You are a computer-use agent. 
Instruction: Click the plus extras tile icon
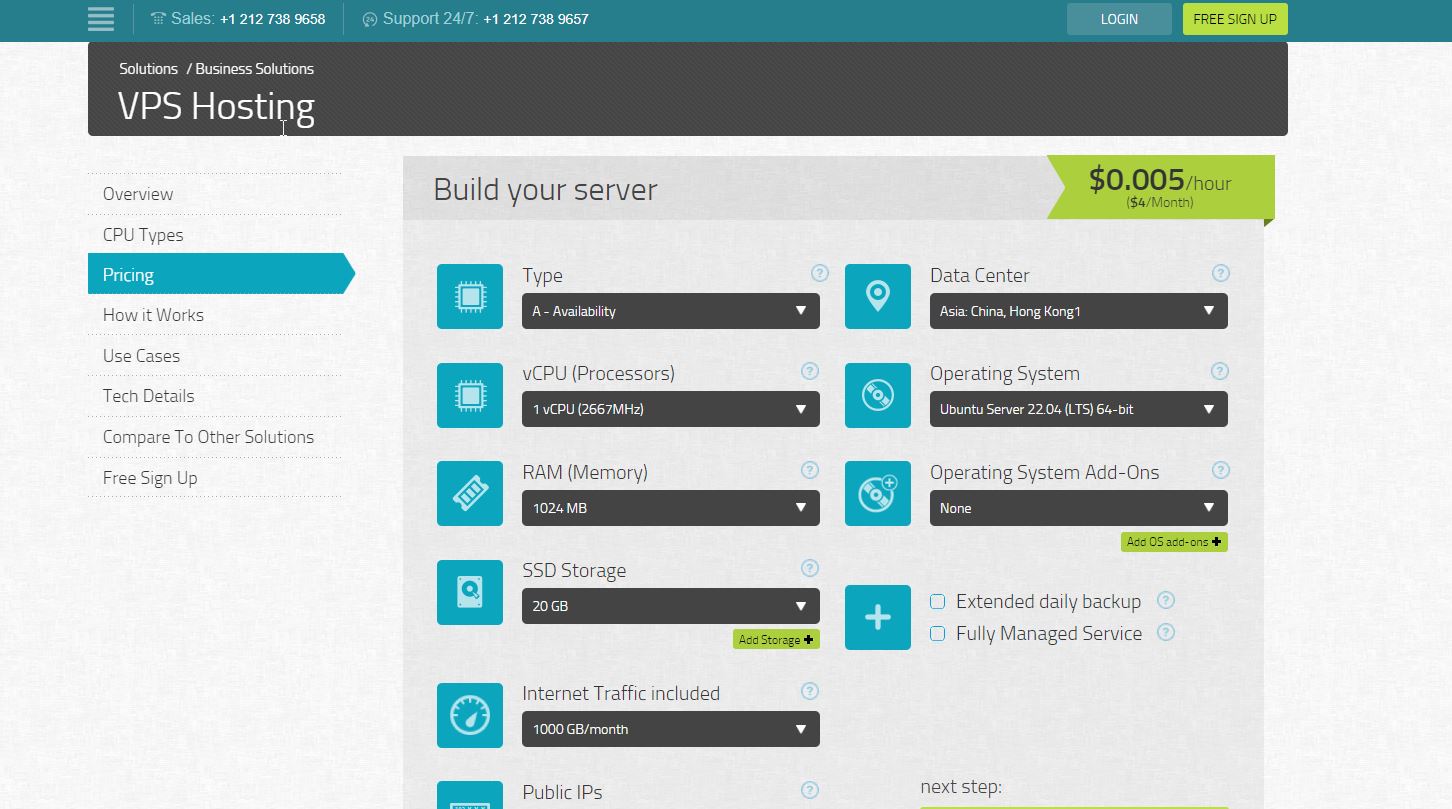pyautogui.click(x=878, y=617)
